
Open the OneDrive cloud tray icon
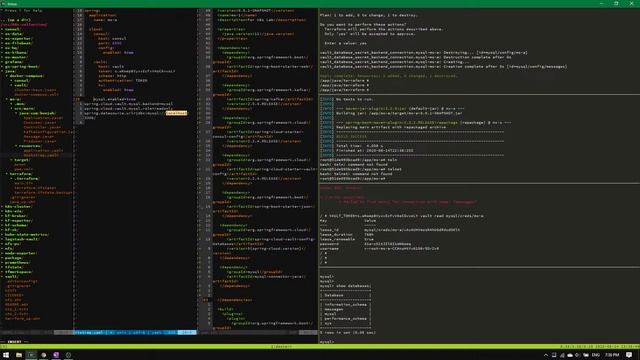click(570, 355)
